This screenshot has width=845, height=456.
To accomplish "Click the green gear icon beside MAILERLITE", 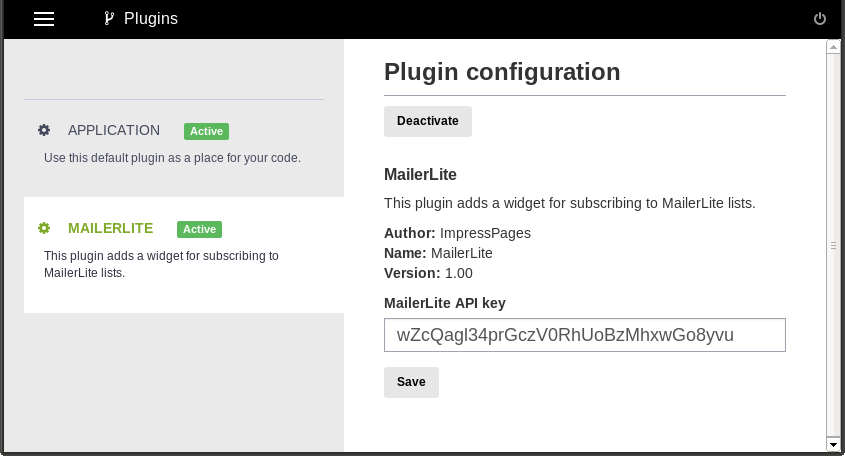I will 44,228.
